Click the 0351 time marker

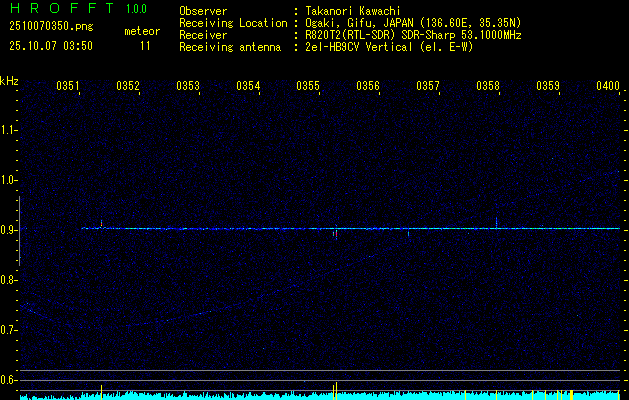coord(69,87)
